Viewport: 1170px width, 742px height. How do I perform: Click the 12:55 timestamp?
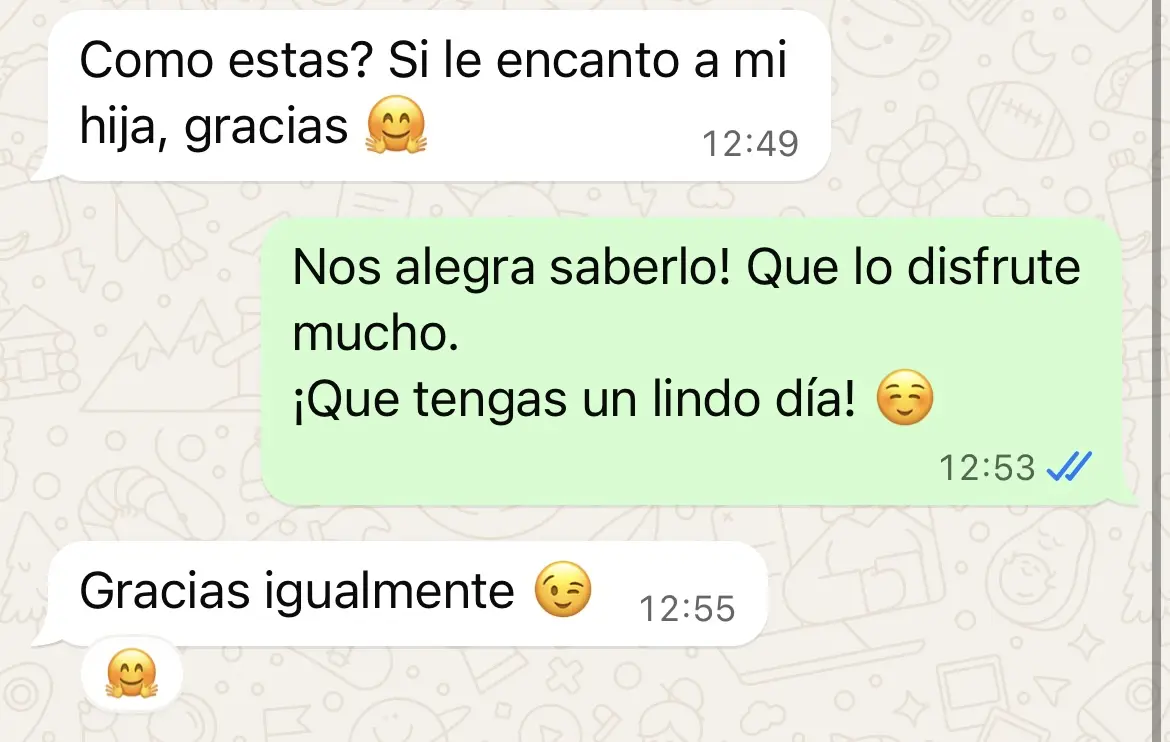687,608
